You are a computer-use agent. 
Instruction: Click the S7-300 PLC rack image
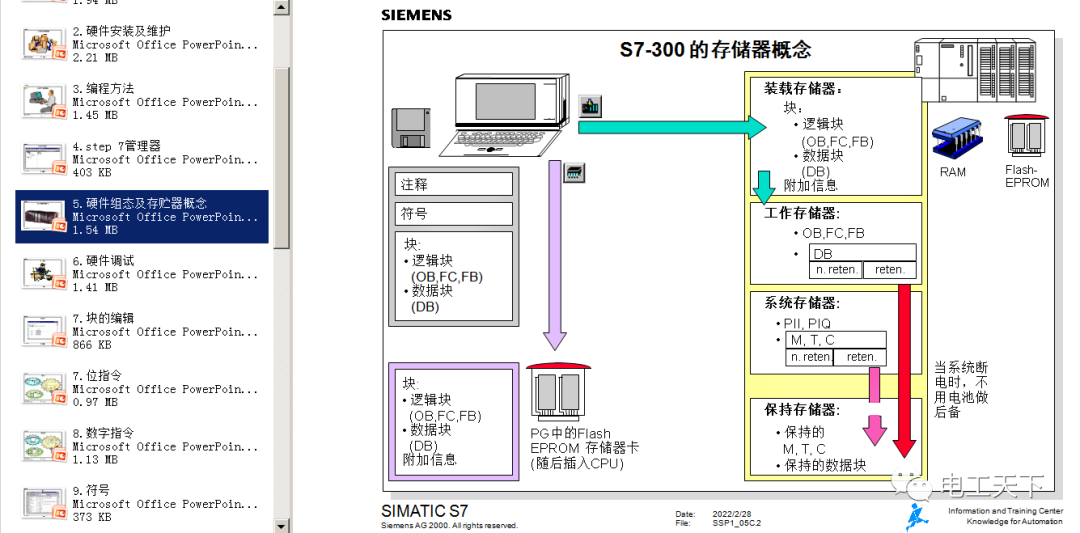(x=975, y=69)
